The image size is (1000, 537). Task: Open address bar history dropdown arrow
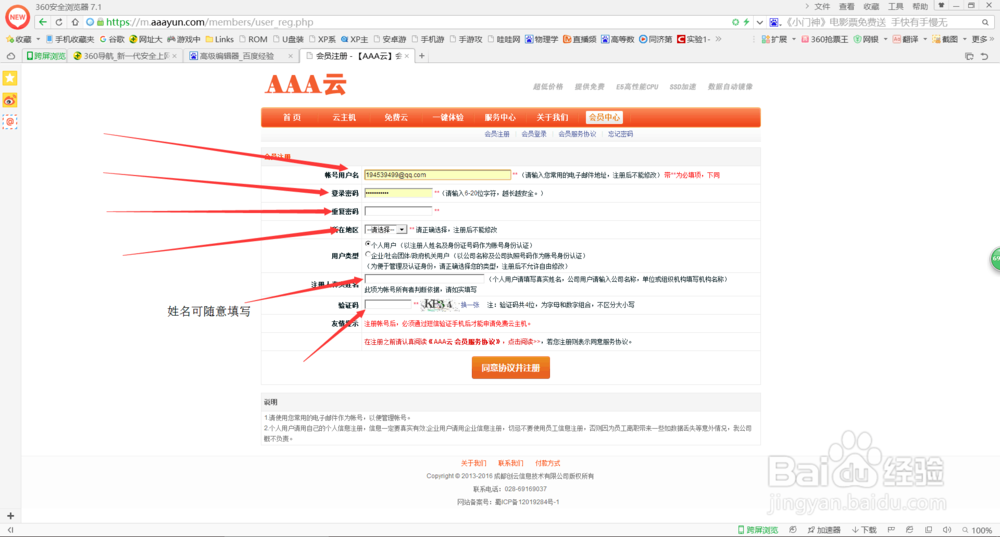pyautogui.click(x=760, y=22)
